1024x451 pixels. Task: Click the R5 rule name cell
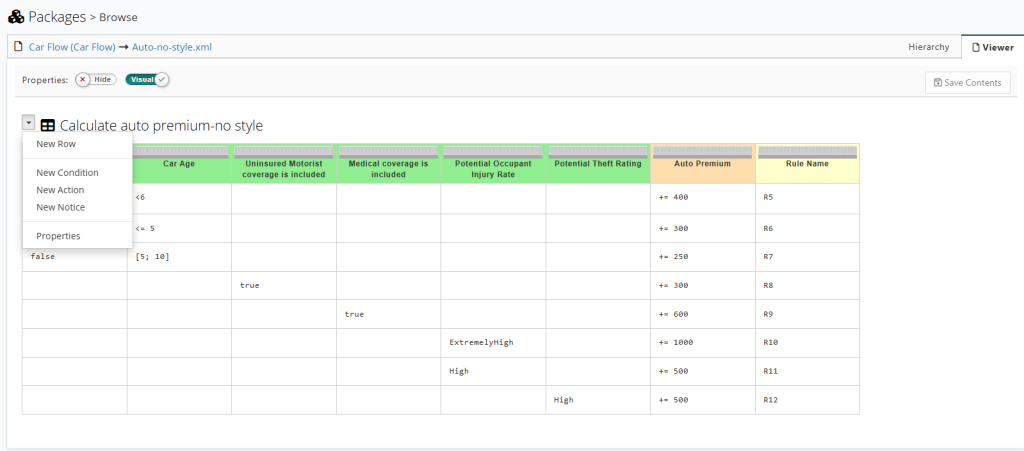[807, 198]
